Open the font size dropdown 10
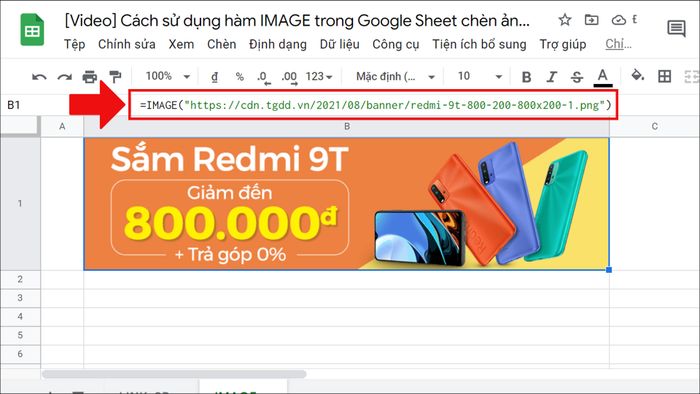The image size is (700, 394). coord(480,77)
